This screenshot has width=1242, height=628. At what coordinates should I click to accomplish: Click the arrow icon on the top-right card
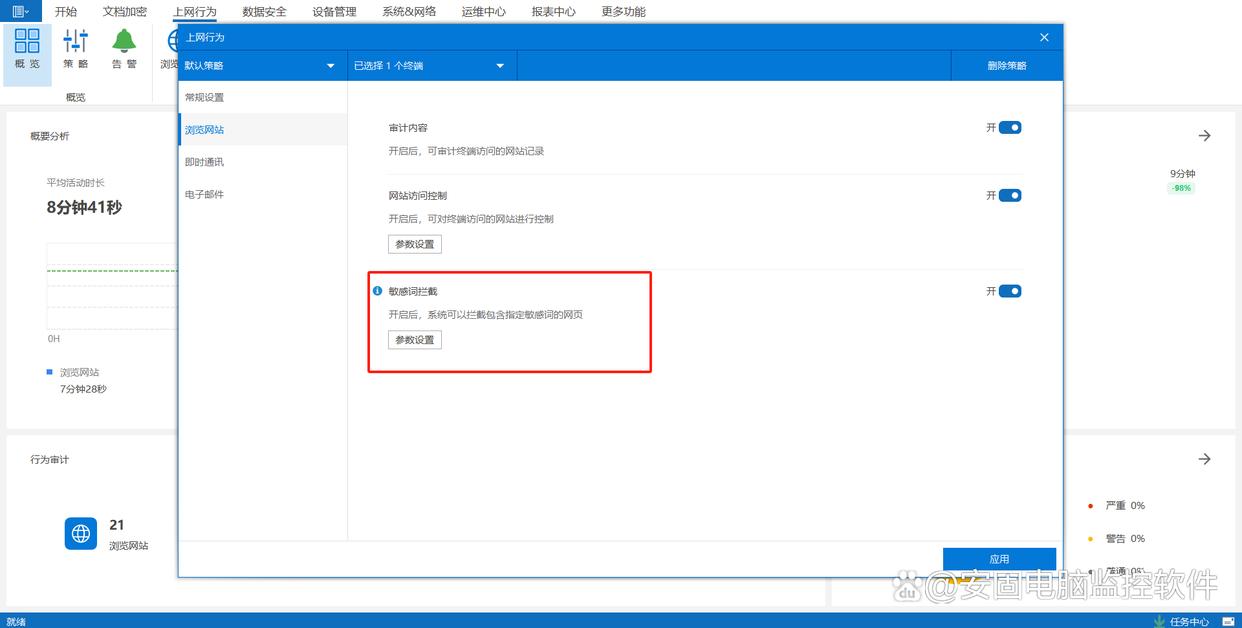pos(1204,135)
